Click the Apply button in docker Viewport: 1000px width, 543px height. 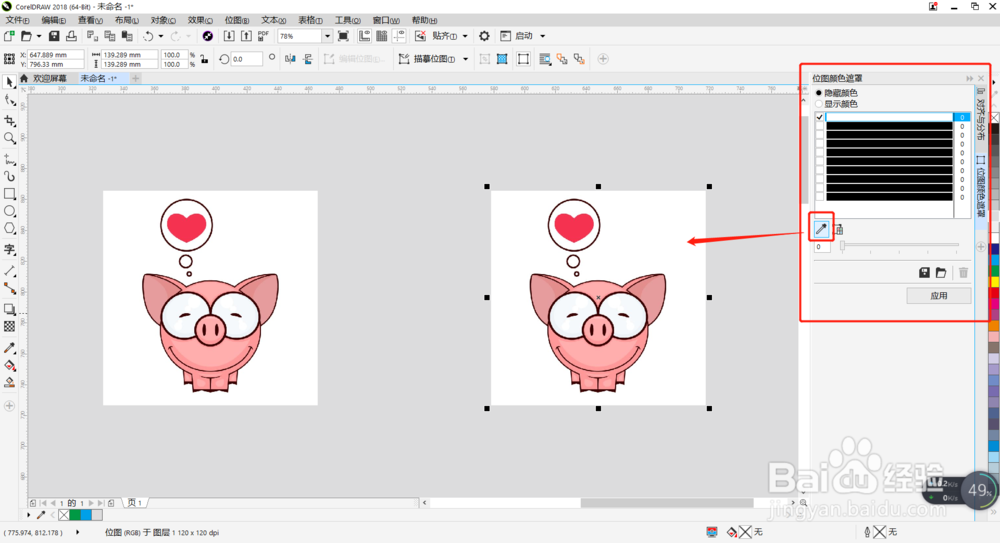939,295
